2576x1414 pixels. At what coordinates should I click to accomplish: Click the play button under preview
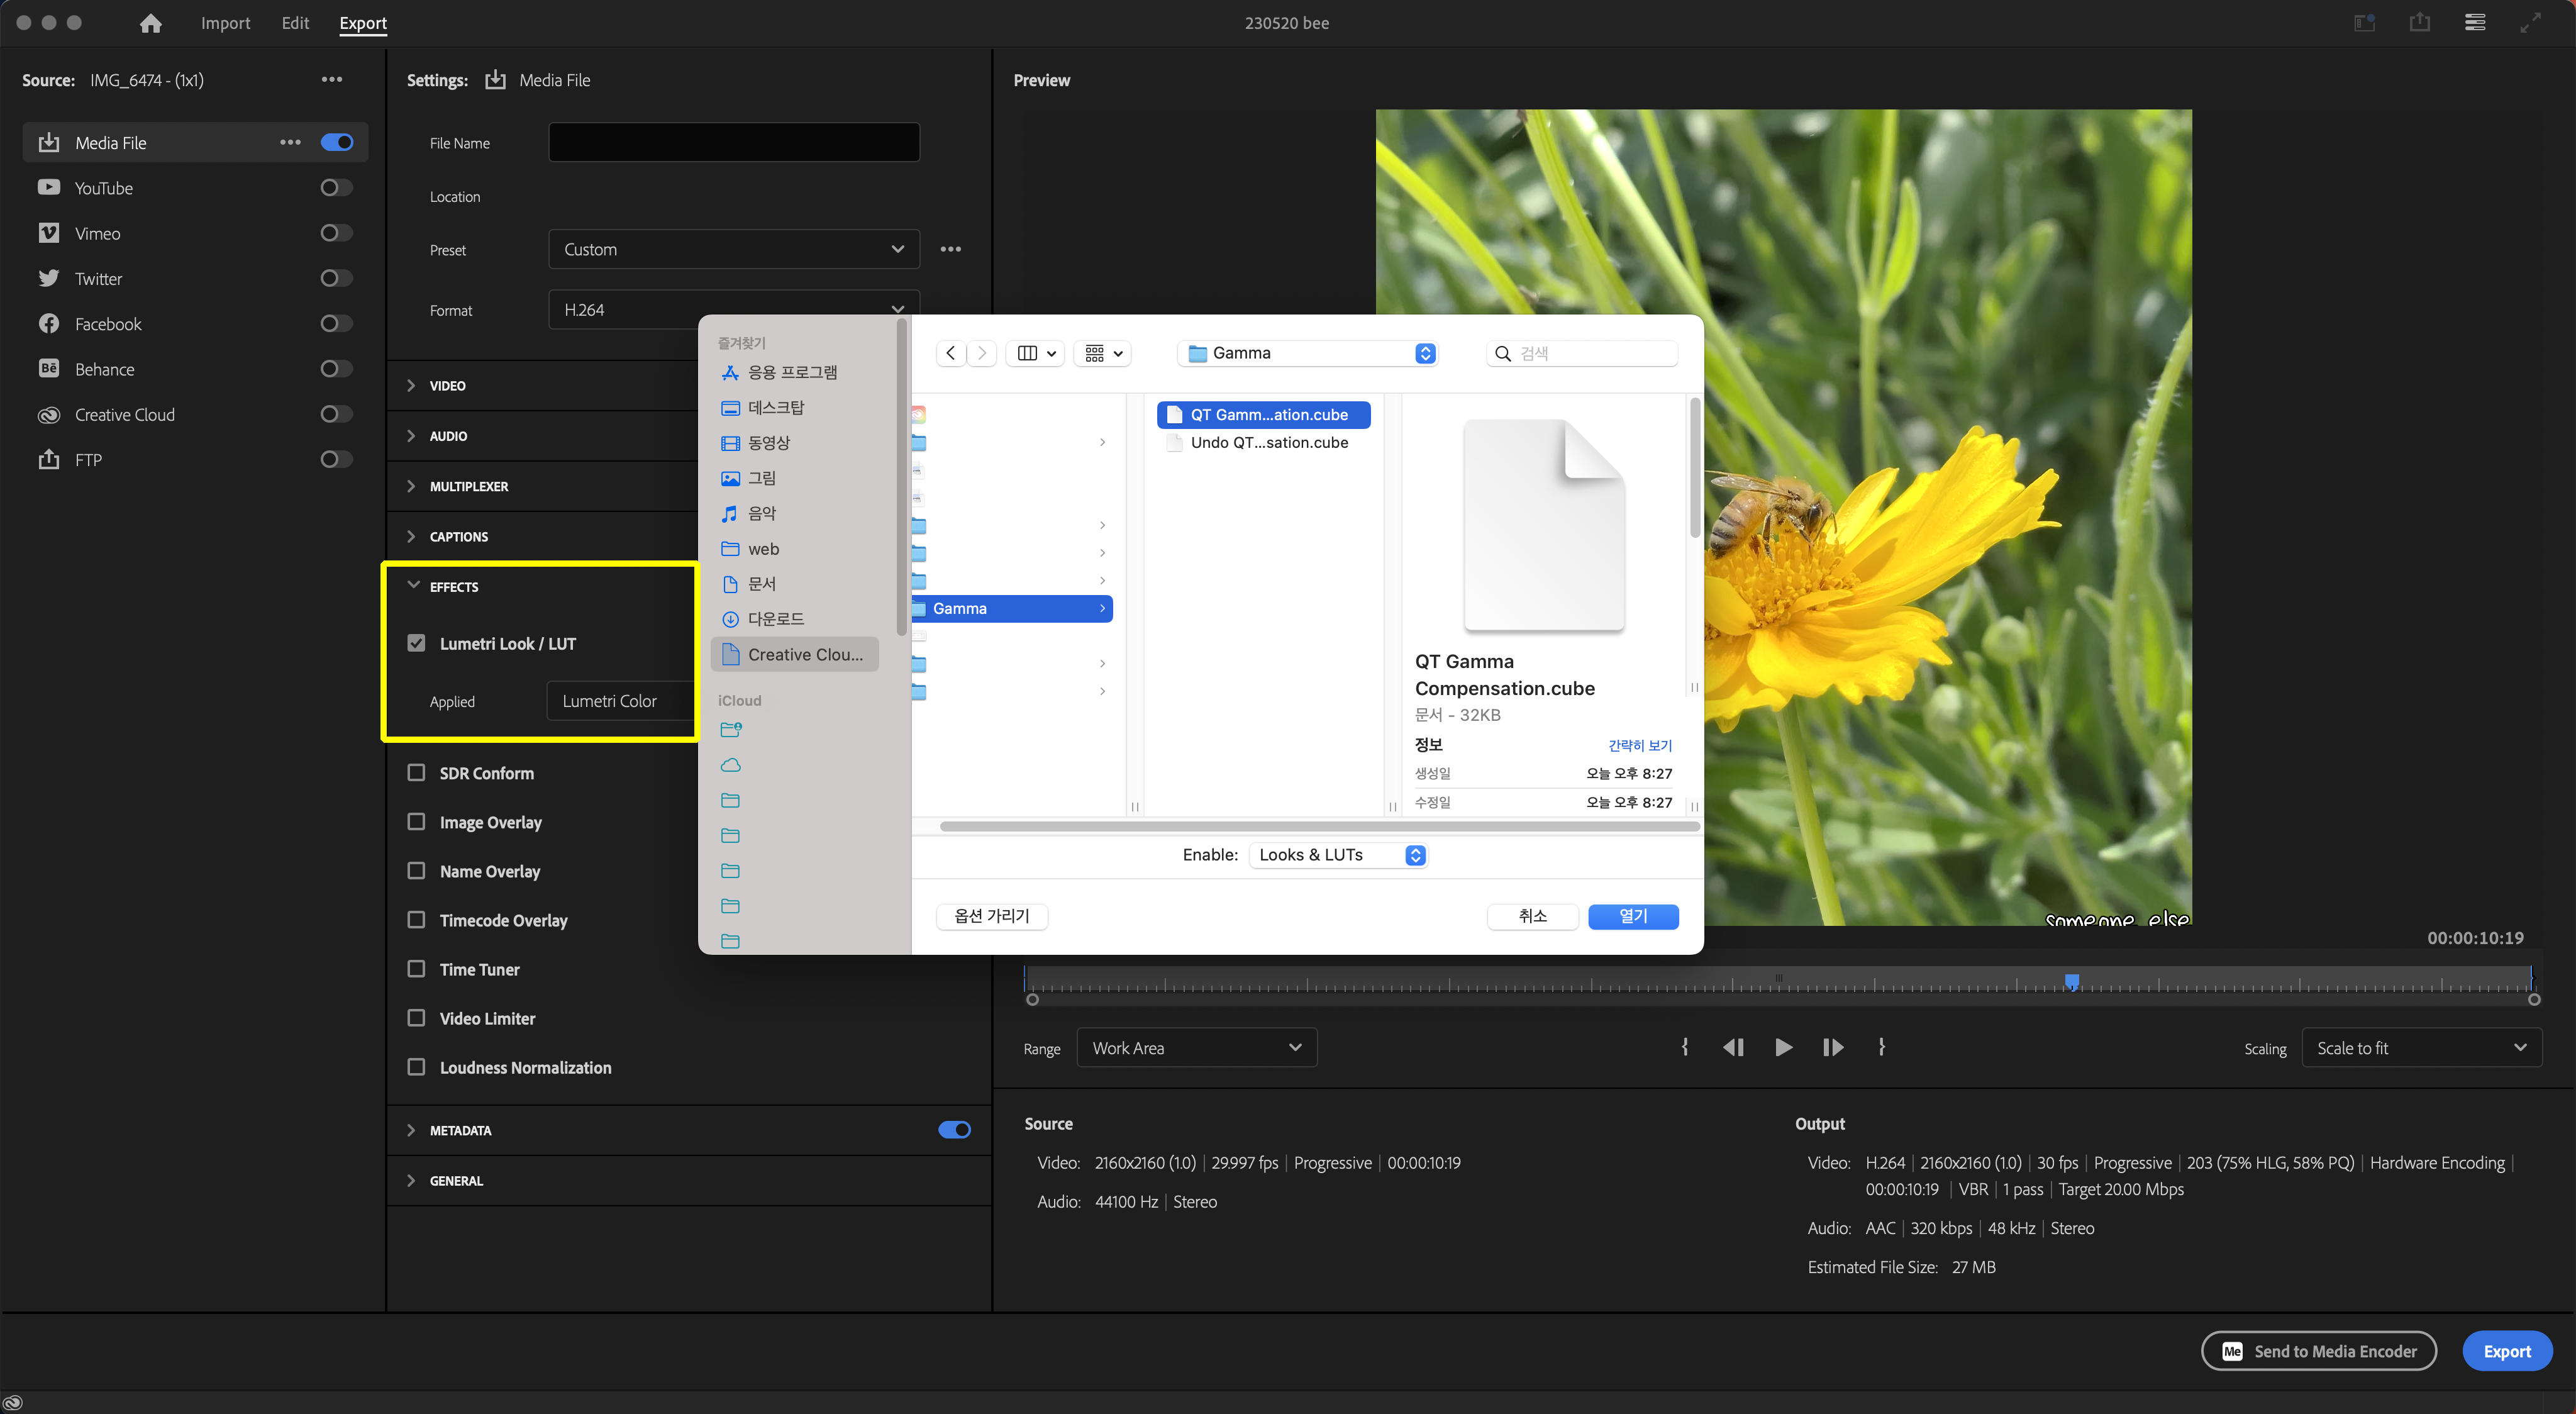pyautogui.click(x=1783, y=1047)
